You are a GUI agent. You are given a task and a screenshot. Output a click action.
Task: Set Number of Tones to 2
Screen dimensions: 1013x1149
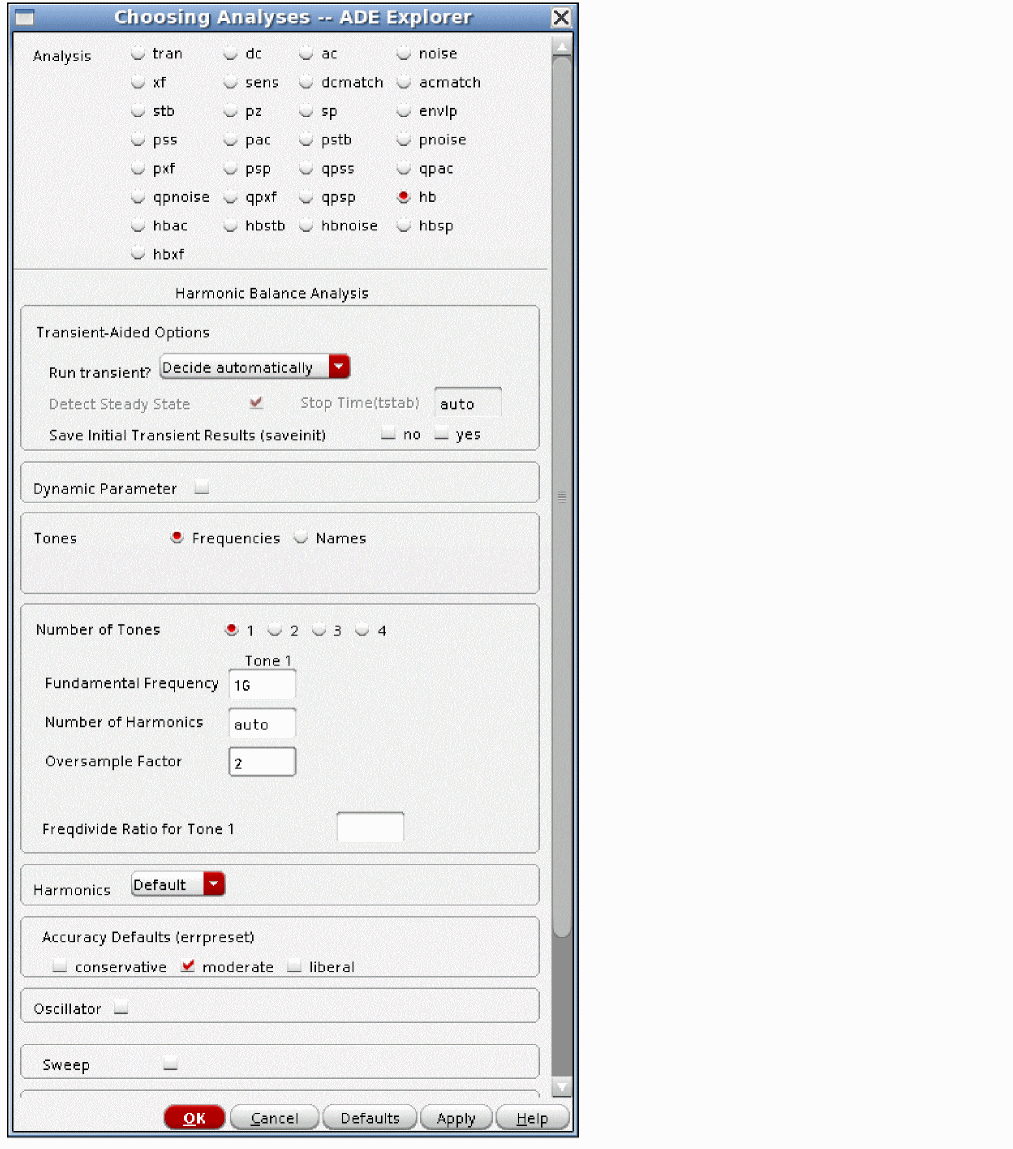point(275,630)
